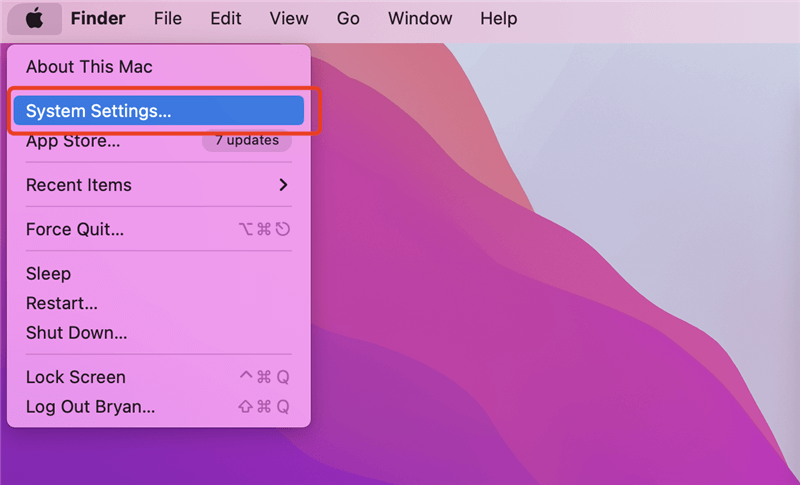This screenshot has height=485, width=800.
Task: Choose About This Mac
Action: point(159,67)
